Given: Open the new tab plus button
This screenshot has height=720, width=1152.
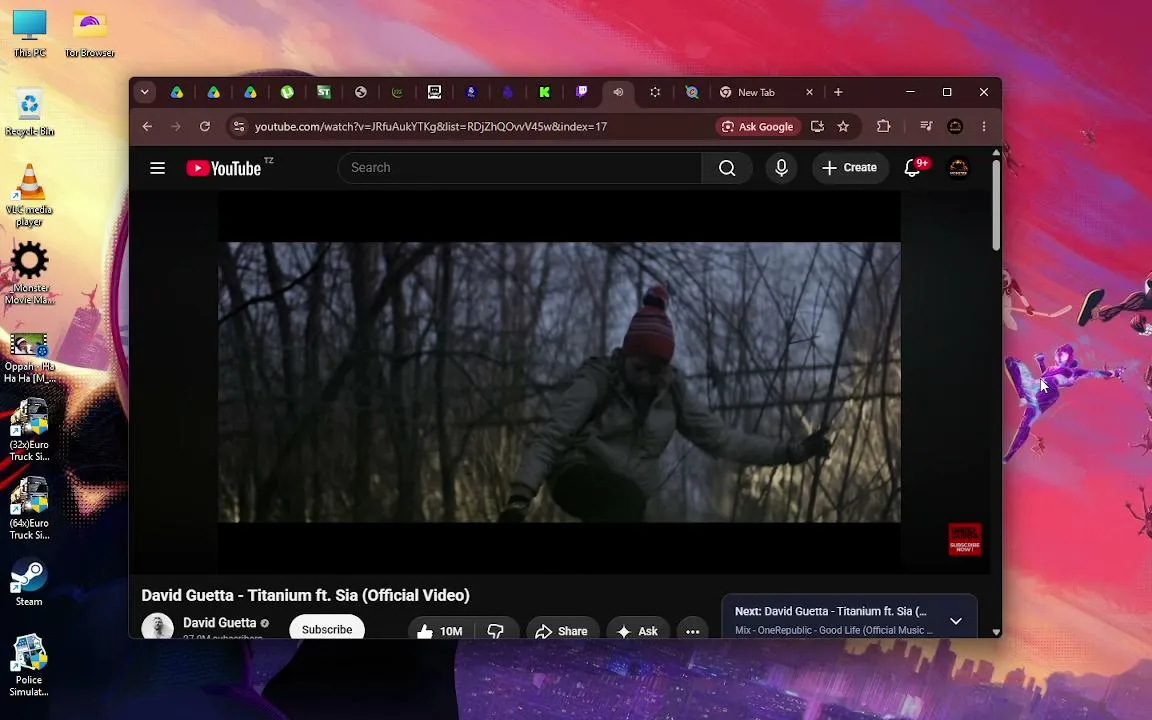Looking at the screenshot, I should click(x=838, y=92).
